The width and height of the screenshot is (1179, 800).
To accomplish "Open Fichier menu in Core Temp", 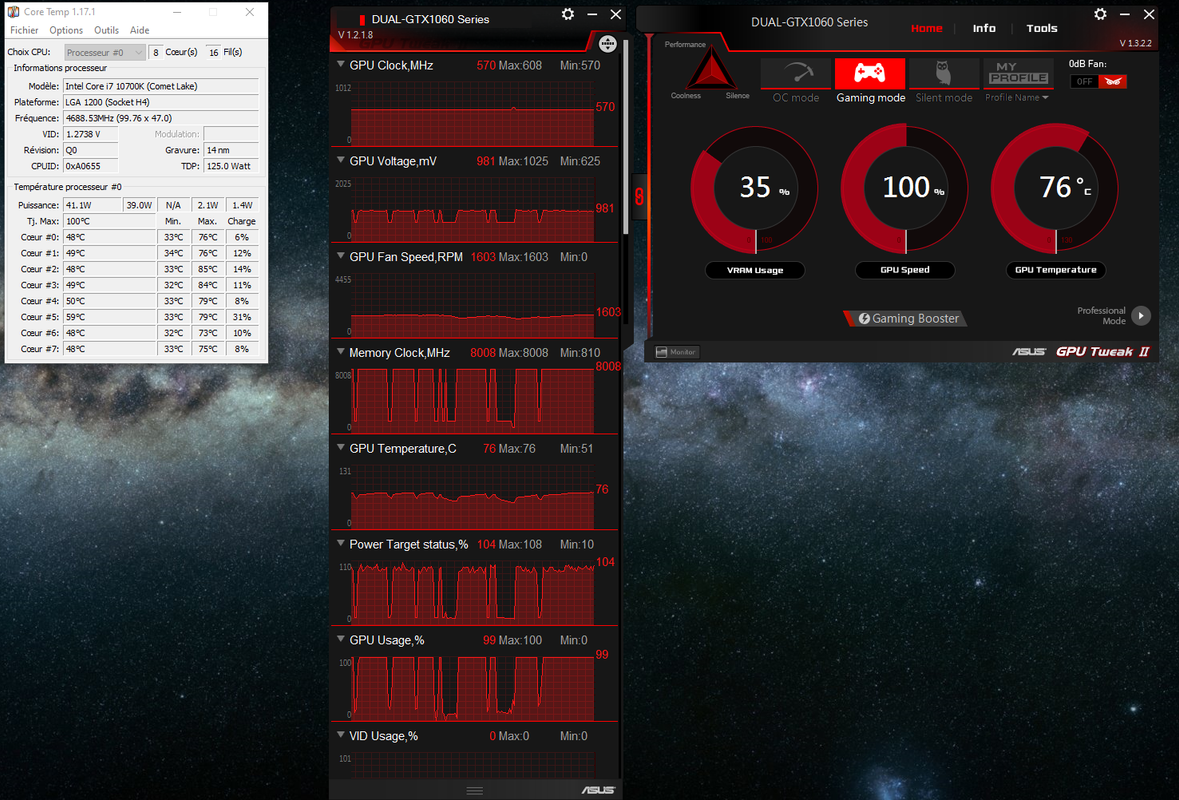I will (24, 30).
